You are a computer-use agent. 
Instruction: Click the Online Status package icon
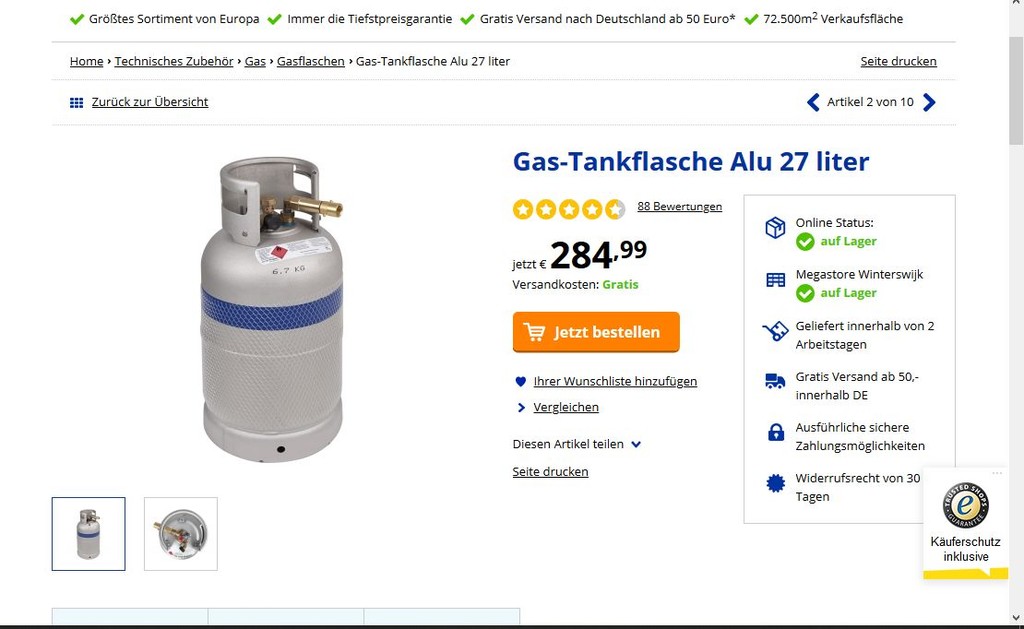pyautogui.click(x=775, y=227)
